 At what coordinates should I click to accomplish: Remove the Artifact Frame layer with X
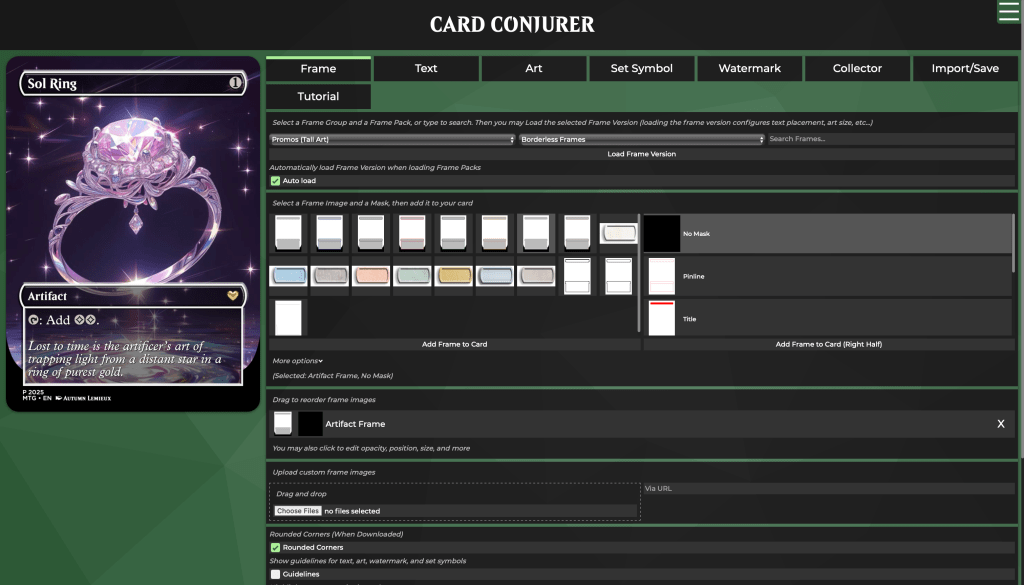[x=1000, y=424]
